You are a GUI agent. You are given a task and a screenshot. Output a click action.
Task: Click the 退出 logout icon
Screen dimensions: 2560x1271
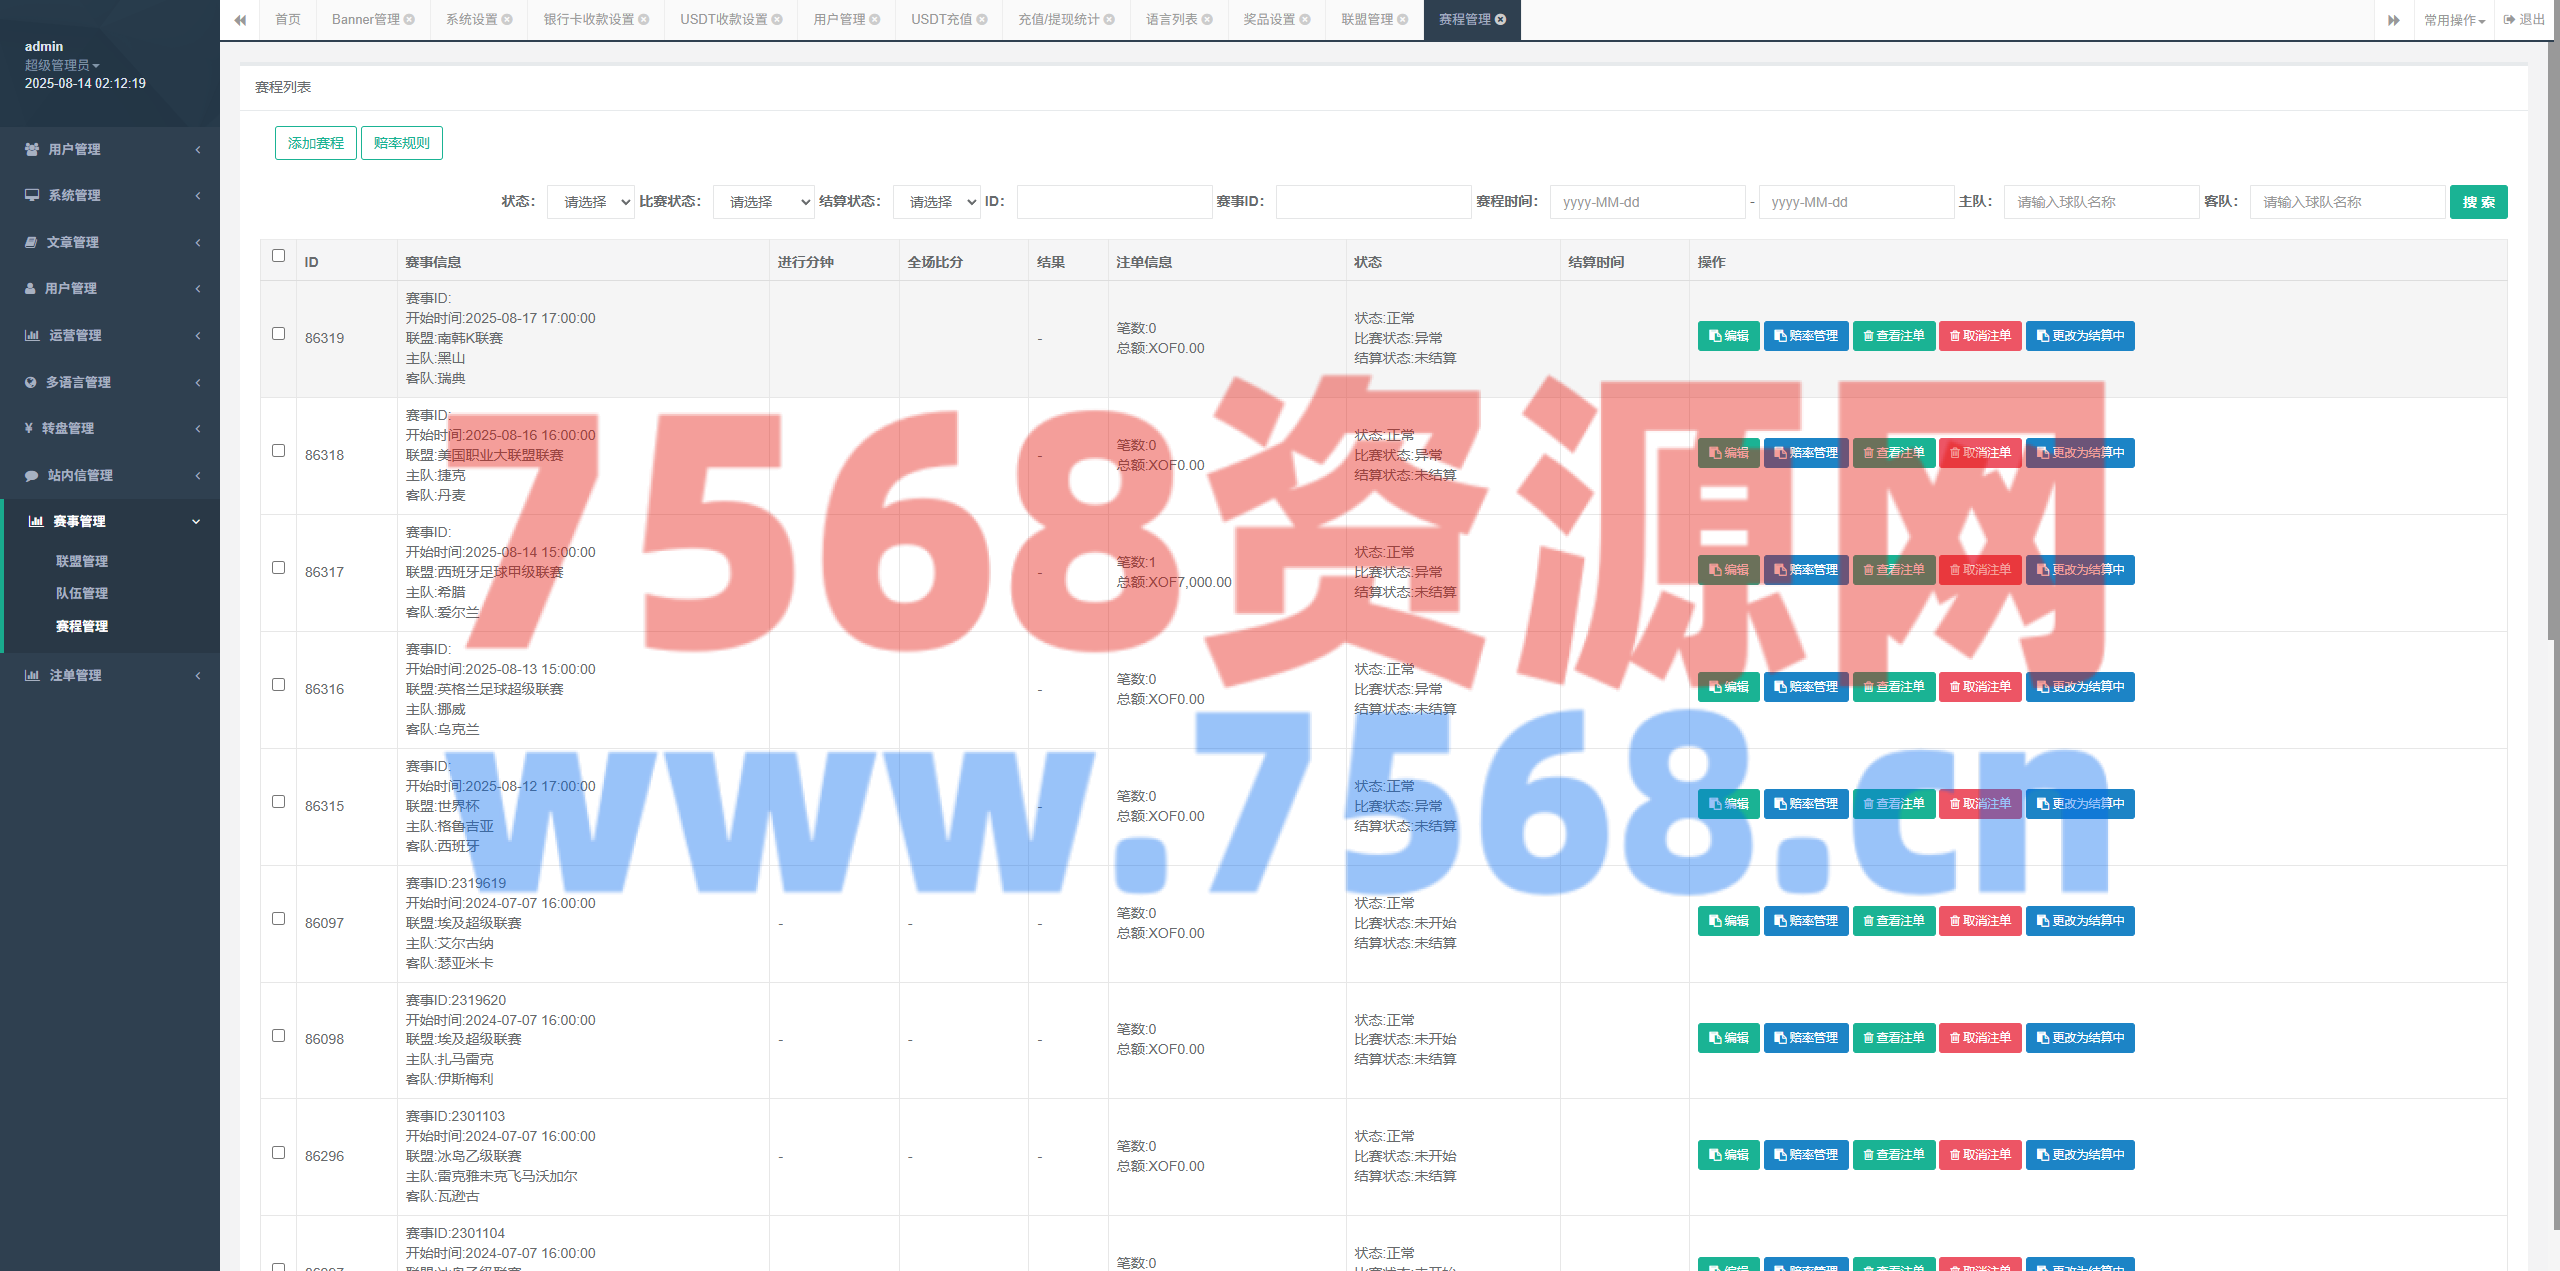pos(2509,19)
